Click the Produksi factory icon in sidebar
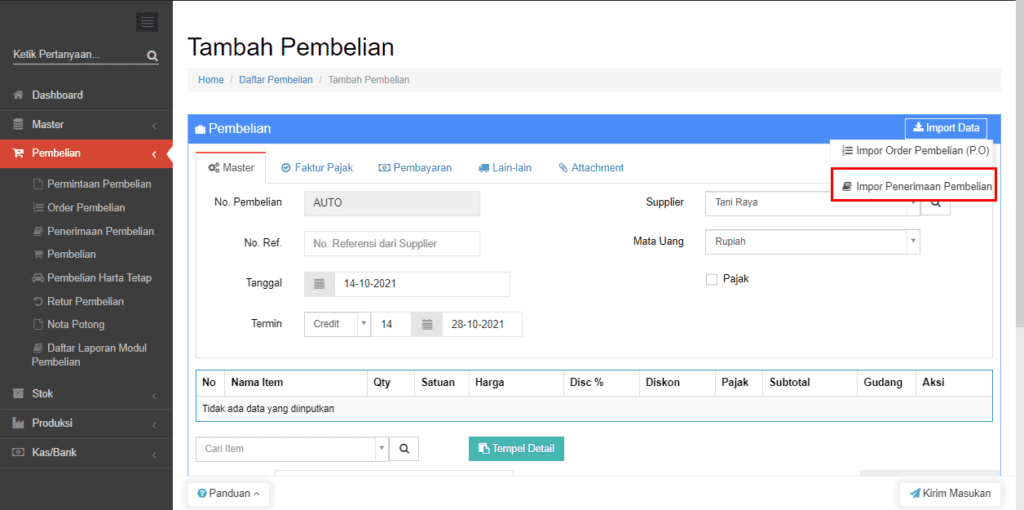Image resolution: width=1024 pixels, height=510 pixels. pyautogui.click(x=18, y=423)
